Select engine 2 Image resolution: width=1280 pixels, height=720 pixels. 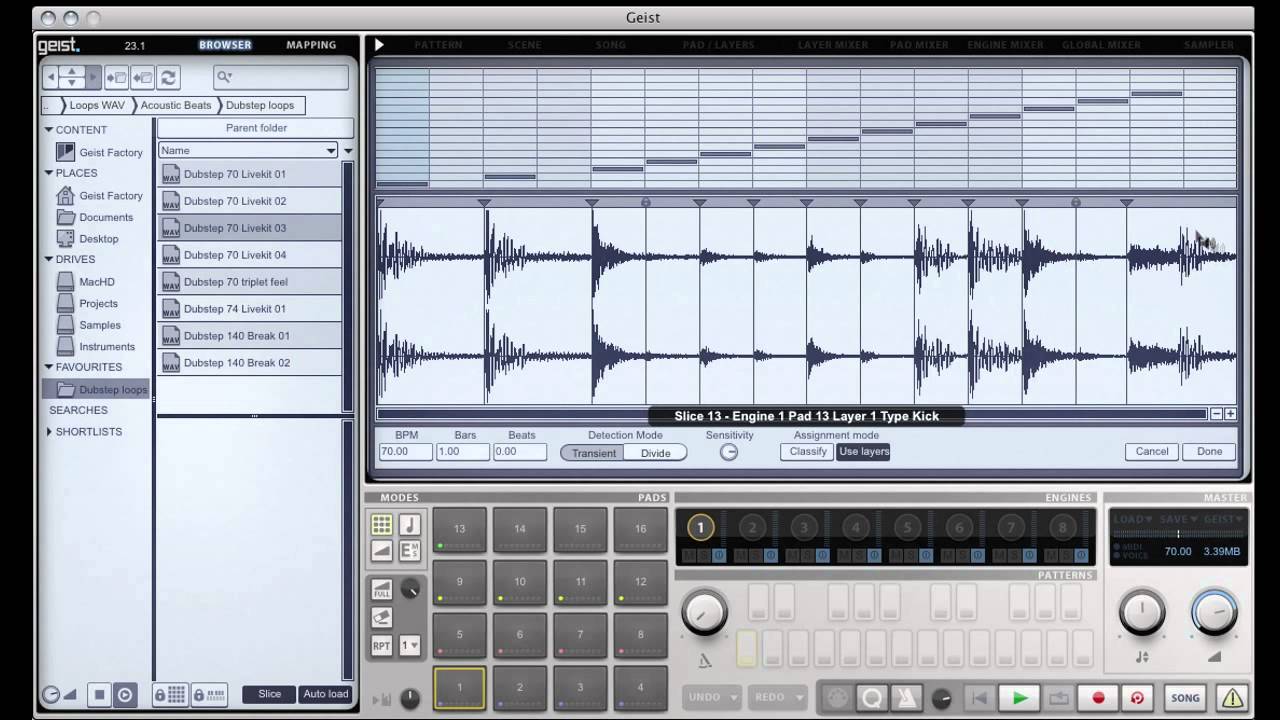point(752,527)
